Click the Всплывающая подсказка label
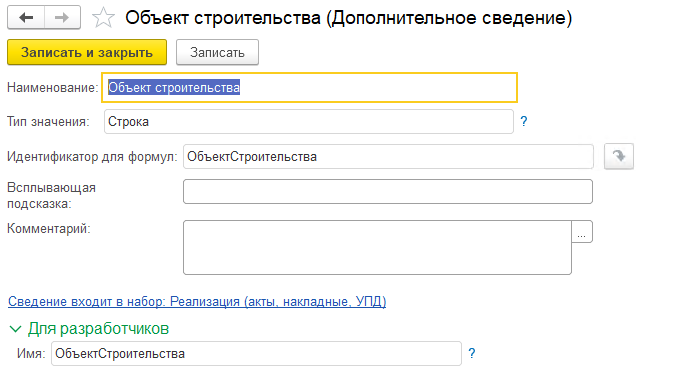 click(51, 196)
